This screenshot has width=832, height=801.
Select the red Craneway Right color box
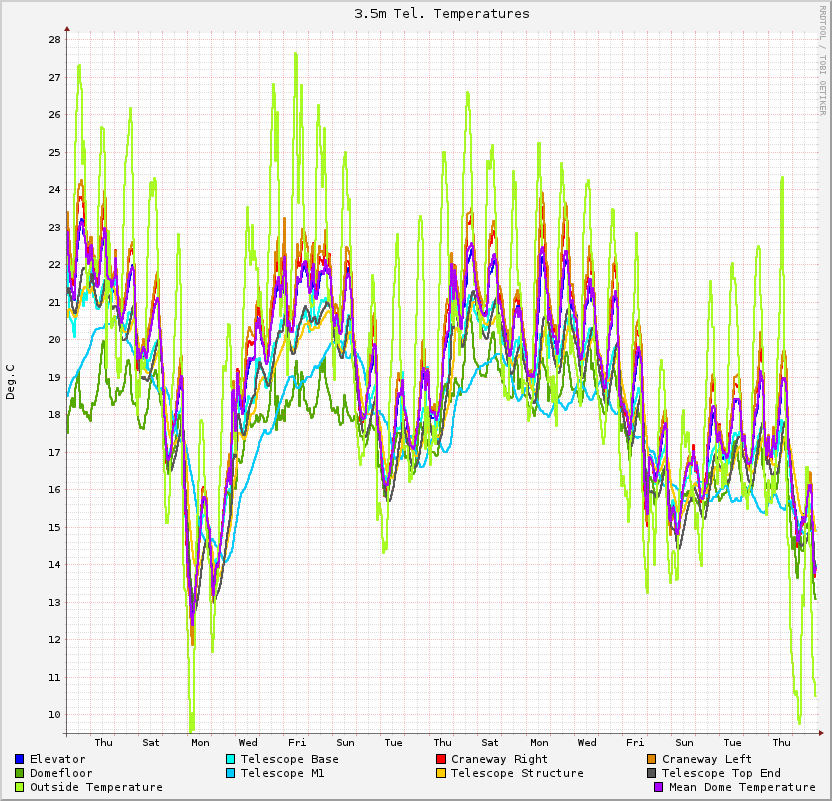coord(441,759)
